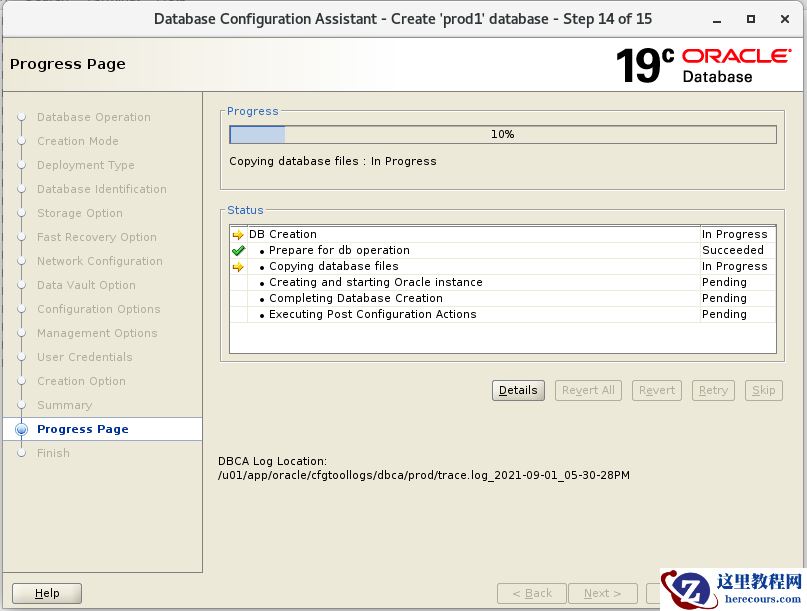Click the Retry button

tap(713, 390)
